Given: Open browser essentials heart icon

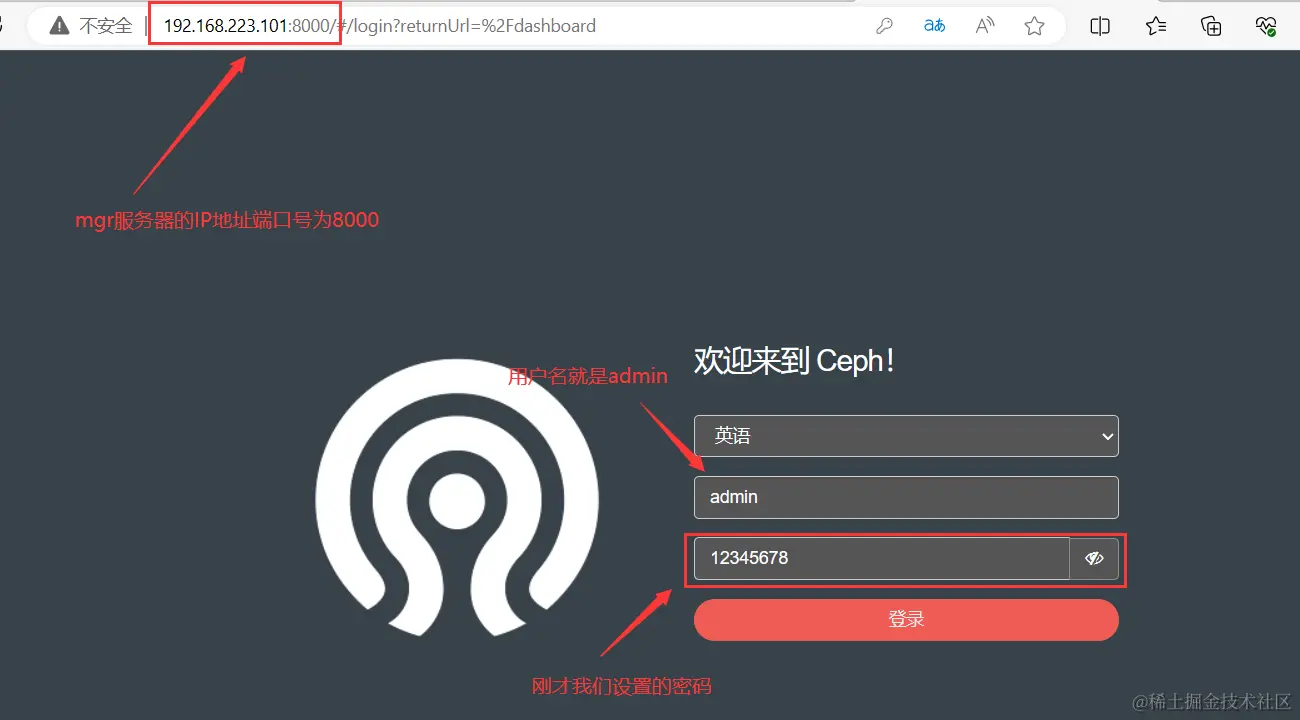Looking at the screenshot, I should point(1266,26).
